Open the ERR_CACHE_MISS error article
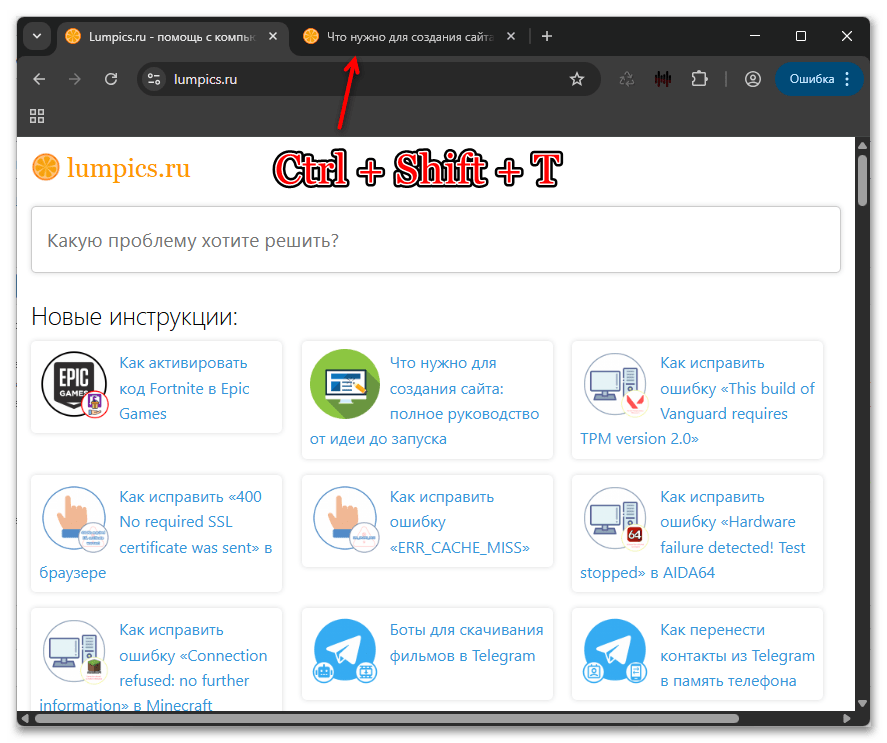Image resolution: width=887 pixels, height=743 pixels. tap(459, 522)
